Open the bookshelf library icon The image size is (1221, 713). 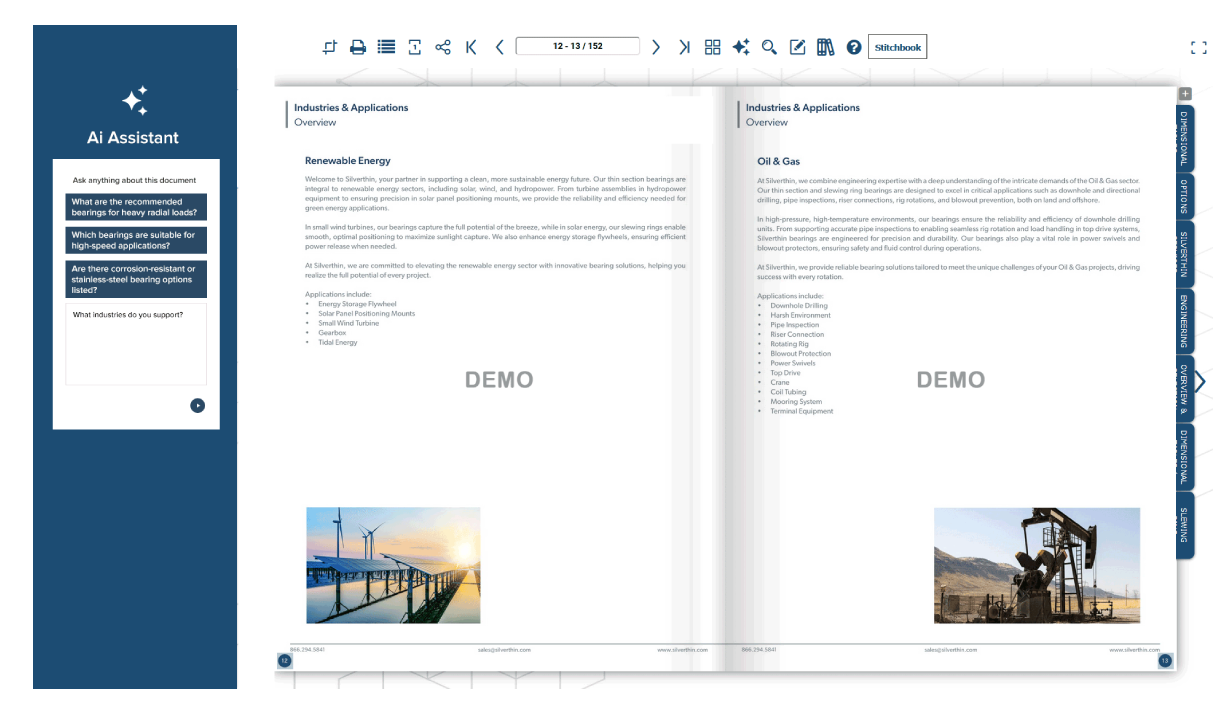coord(825,46)
